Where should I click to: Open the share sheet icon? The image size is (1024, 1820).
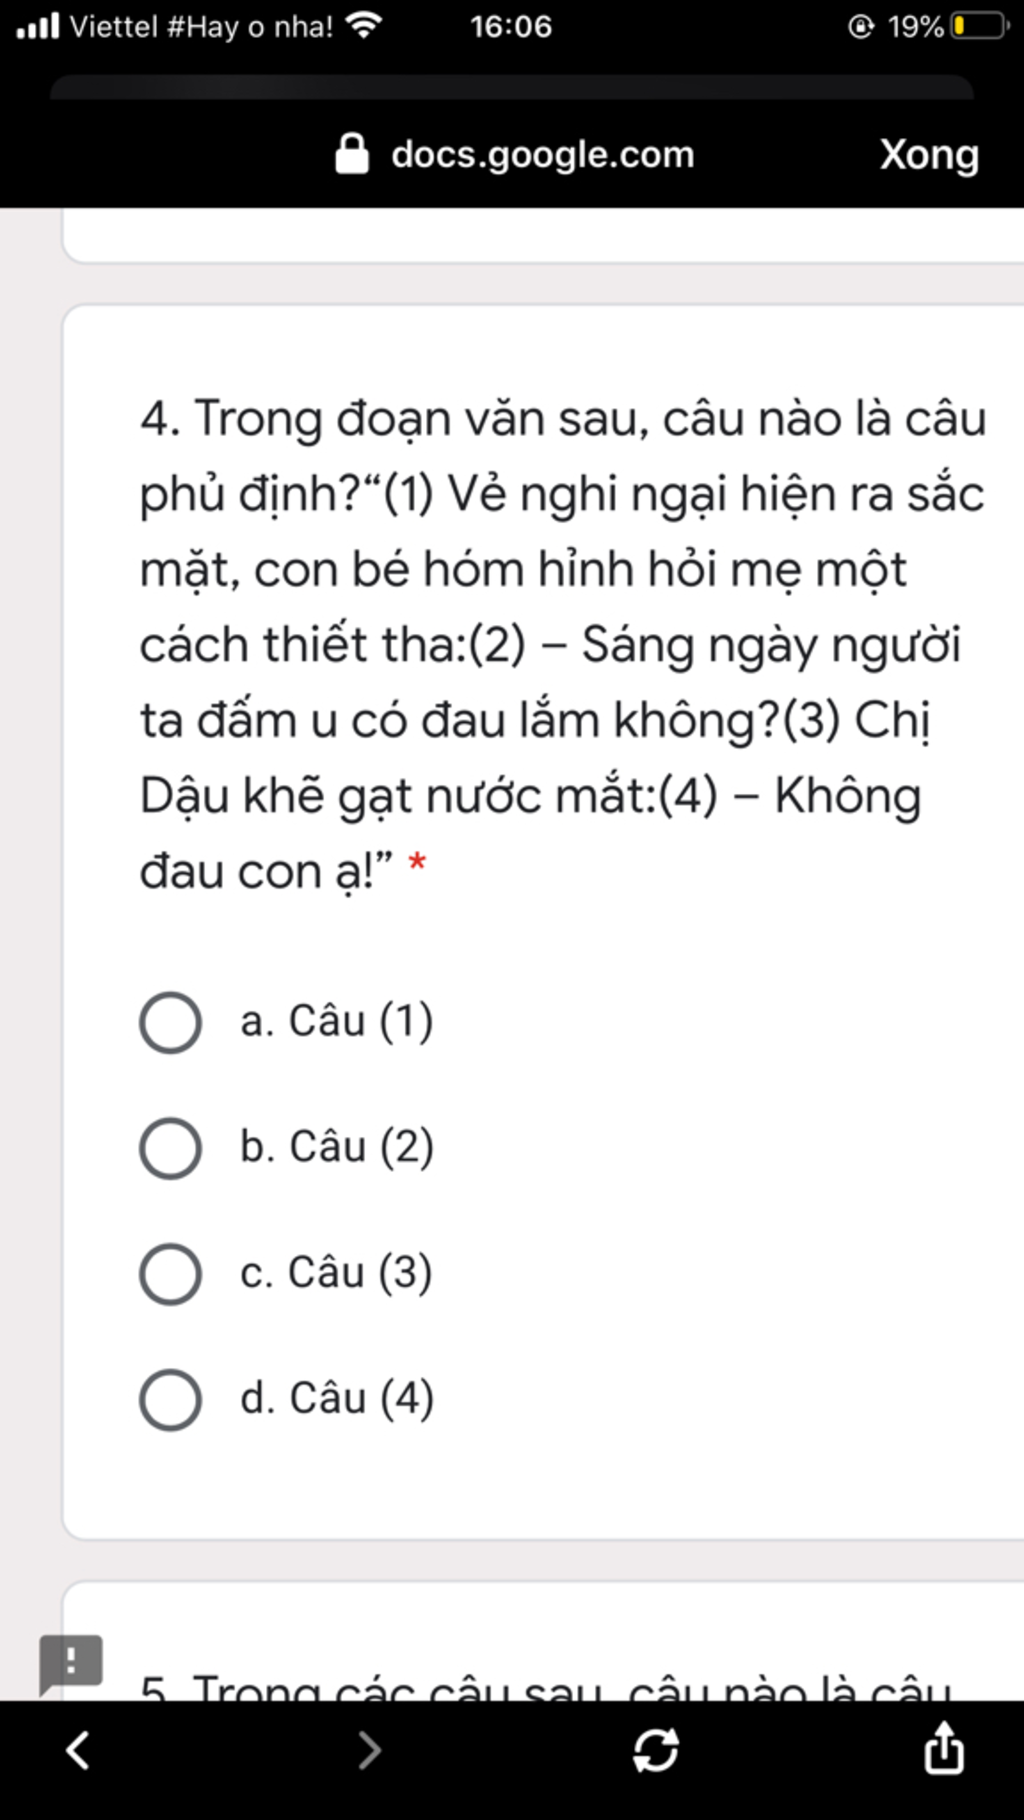pos(943,1748)
